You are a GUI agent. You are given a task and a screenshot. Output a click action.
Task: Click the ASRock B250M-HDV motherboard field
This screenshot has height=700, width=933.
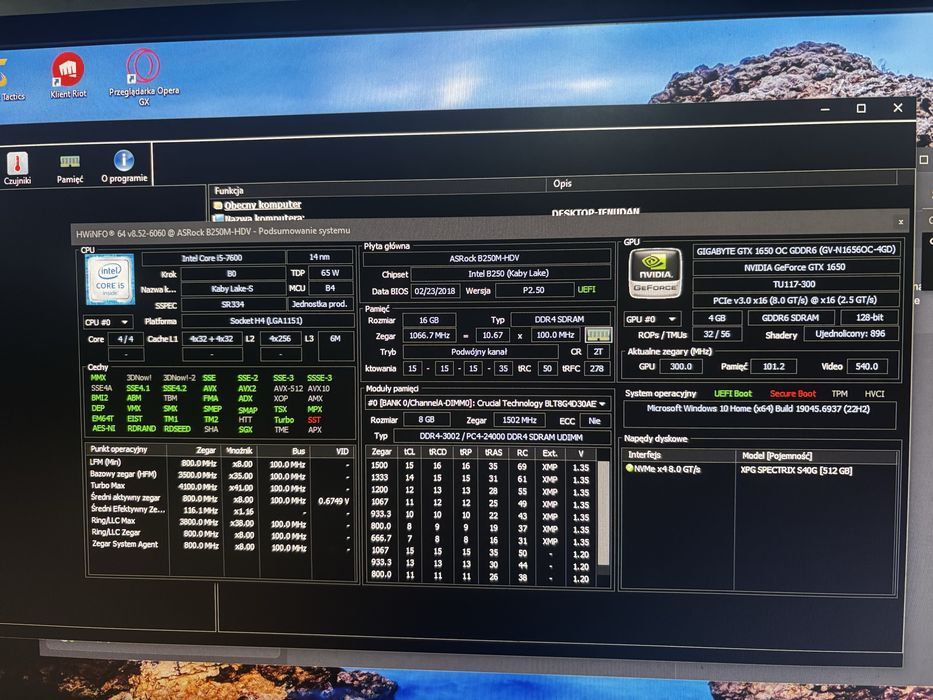(x=484, y=258)
